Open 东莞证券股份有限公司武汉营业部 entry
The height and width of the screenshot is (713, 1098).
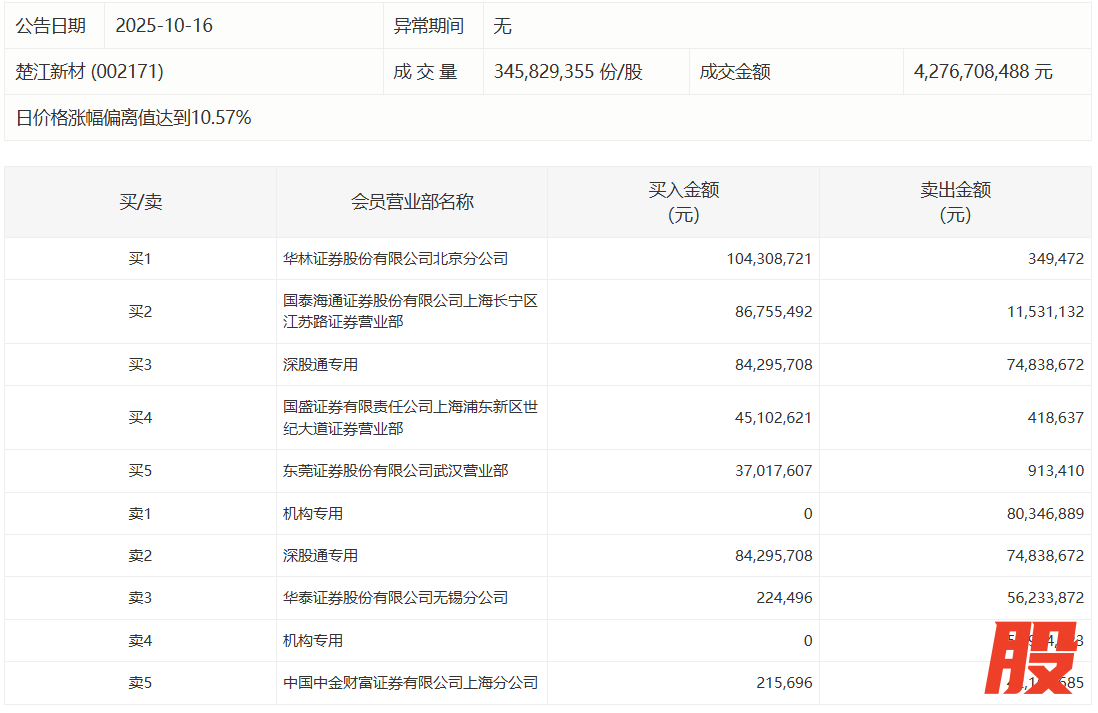(395, 470)
